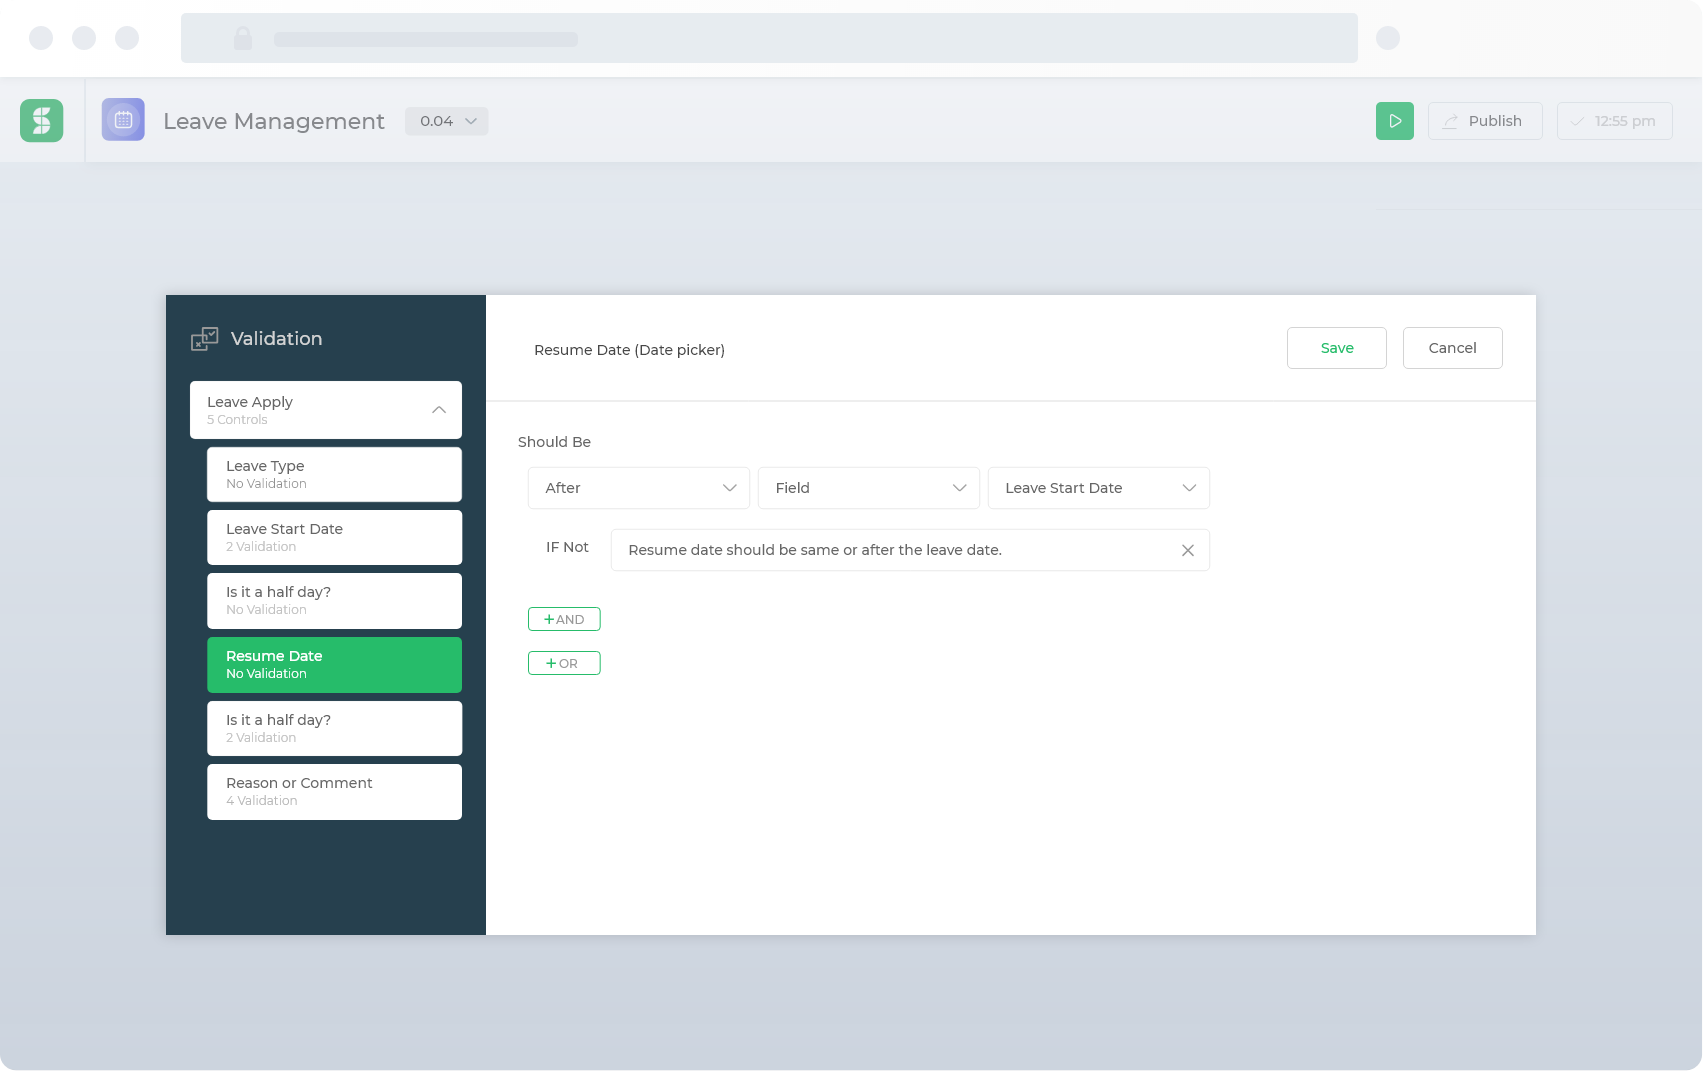Run the app with the play button
Viewport: 1703px width, 1071px height.
coord(1395,121)
